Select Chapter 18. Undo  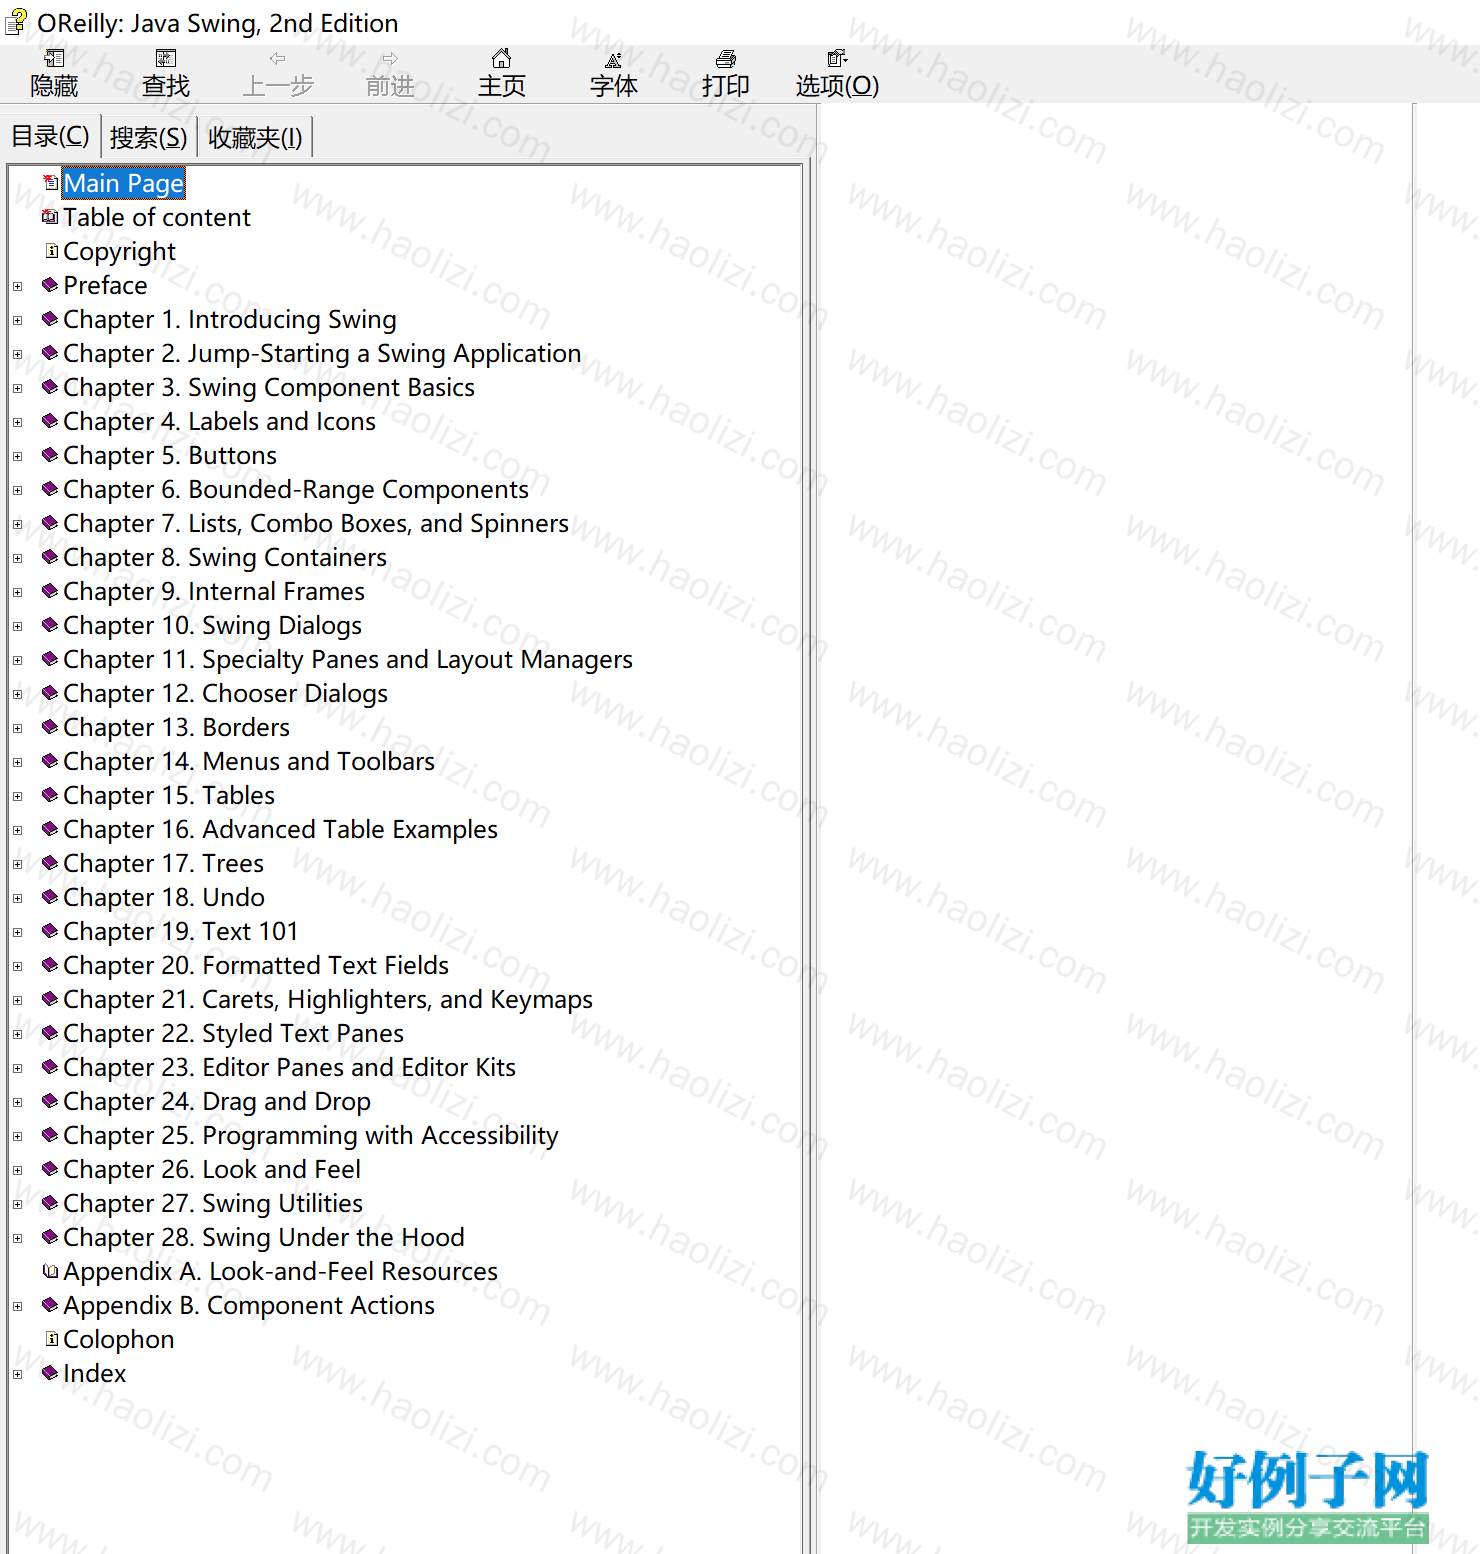coord(164,897)
